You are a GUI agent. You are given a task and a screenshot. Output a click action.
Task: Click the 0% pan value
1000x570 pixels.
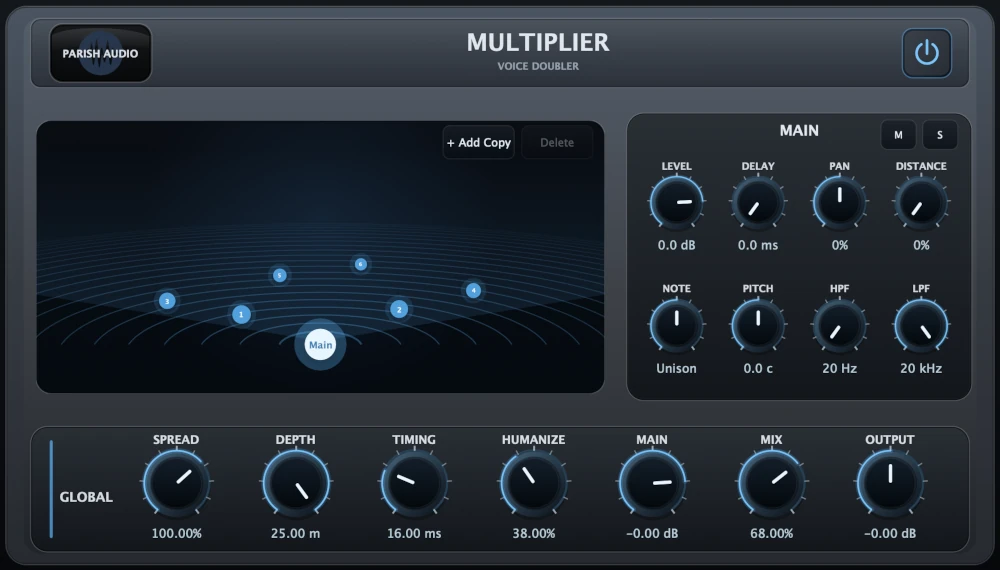(x=839, y=245)
